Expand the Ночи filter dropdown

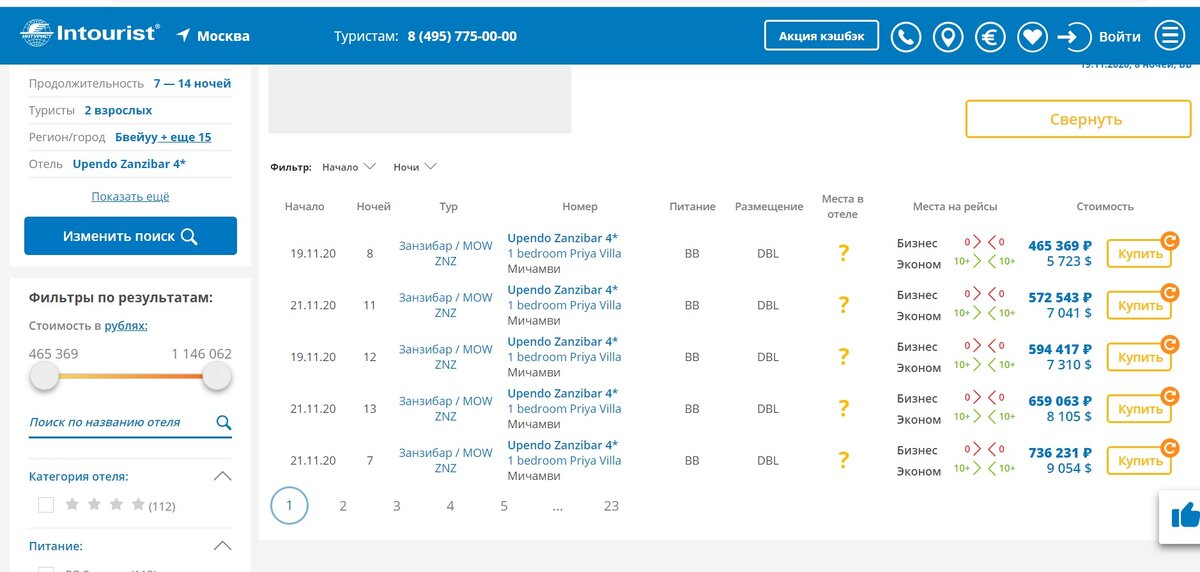click(414, 167)
